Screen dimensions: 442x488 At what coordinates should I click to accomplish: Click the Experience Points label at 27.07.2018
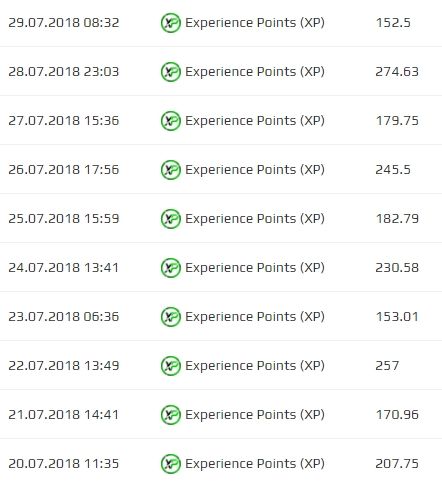255,121
